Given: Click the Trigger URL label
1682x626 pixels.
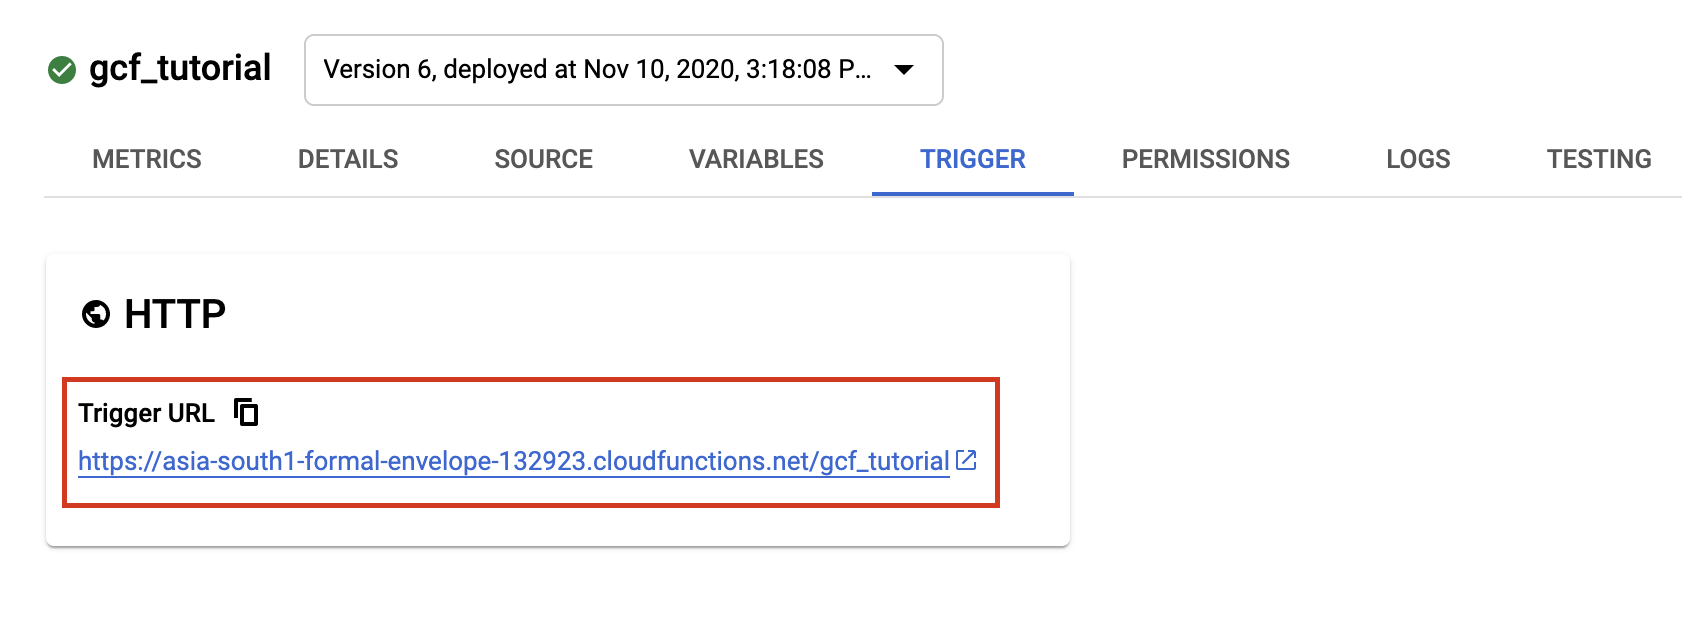Looking at the screenshot, I should 147,413.
